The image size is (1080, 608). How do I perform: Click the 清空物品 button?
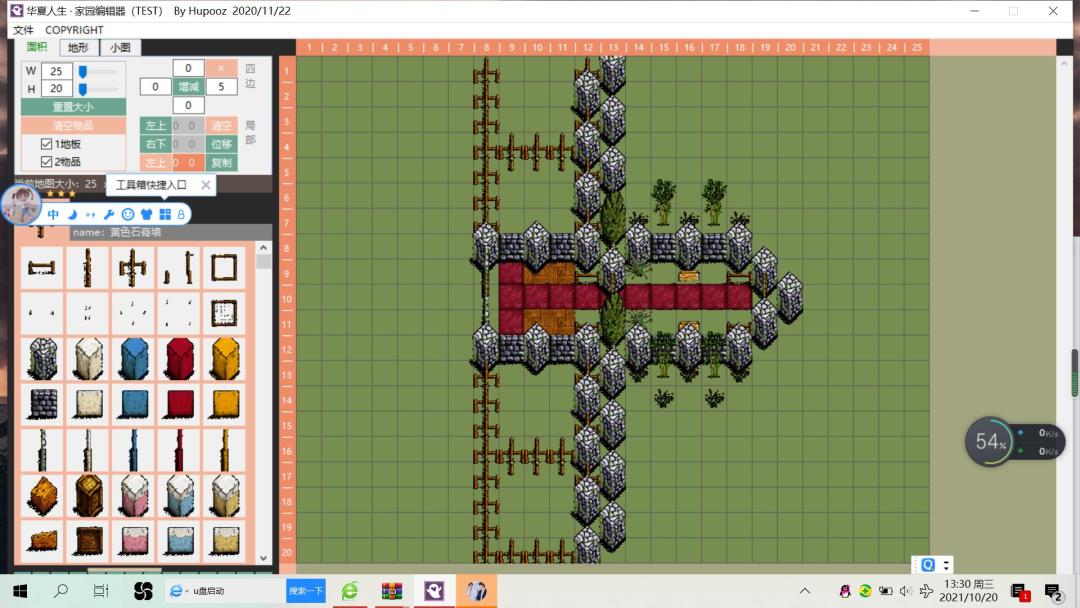point(73,125)
